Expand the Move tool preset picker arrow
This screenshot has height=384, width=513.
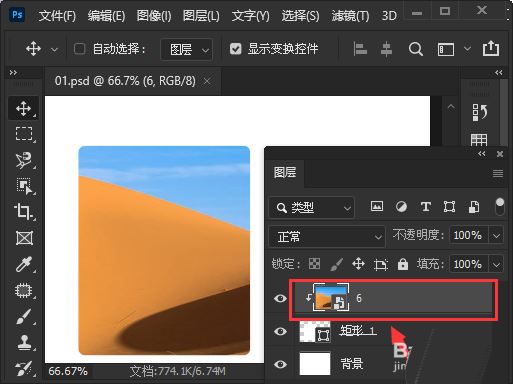pos(54,50)
